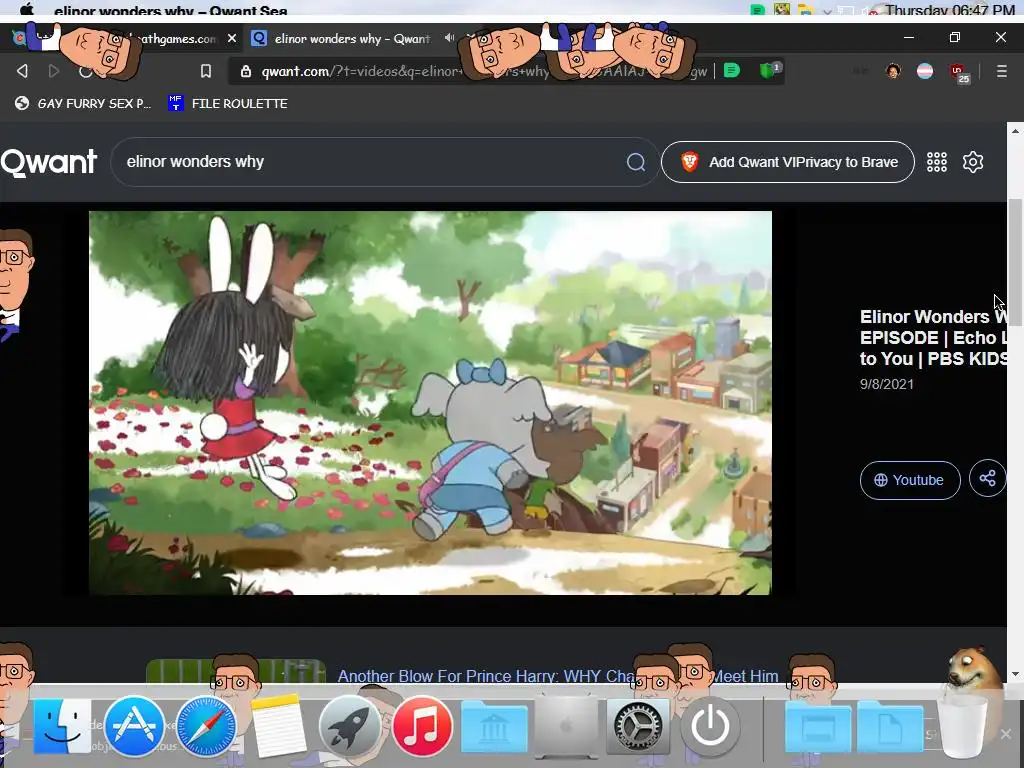Click the green chat icon in the address bar

point(732,70)
